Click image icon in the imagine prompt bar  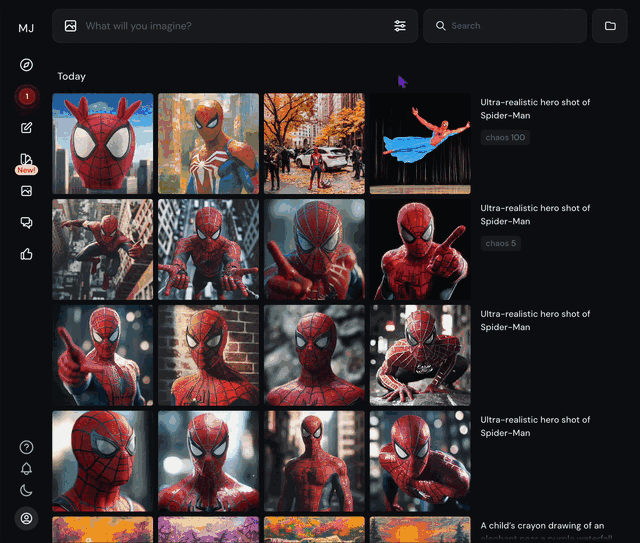[71, 26]
